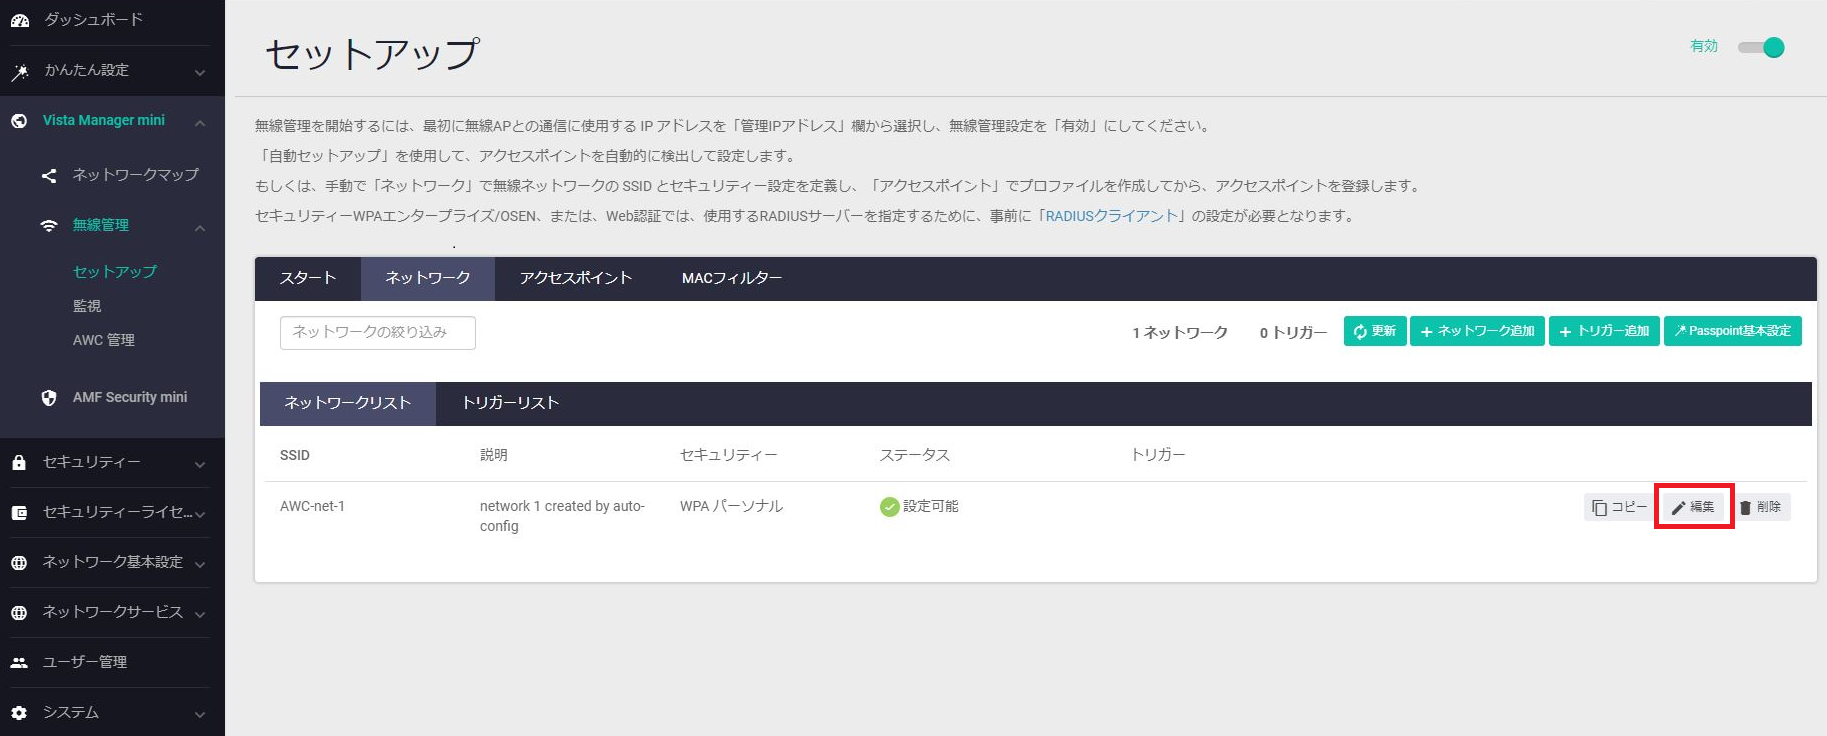Open the RADIUSクライアント link

coord(1111,216)
